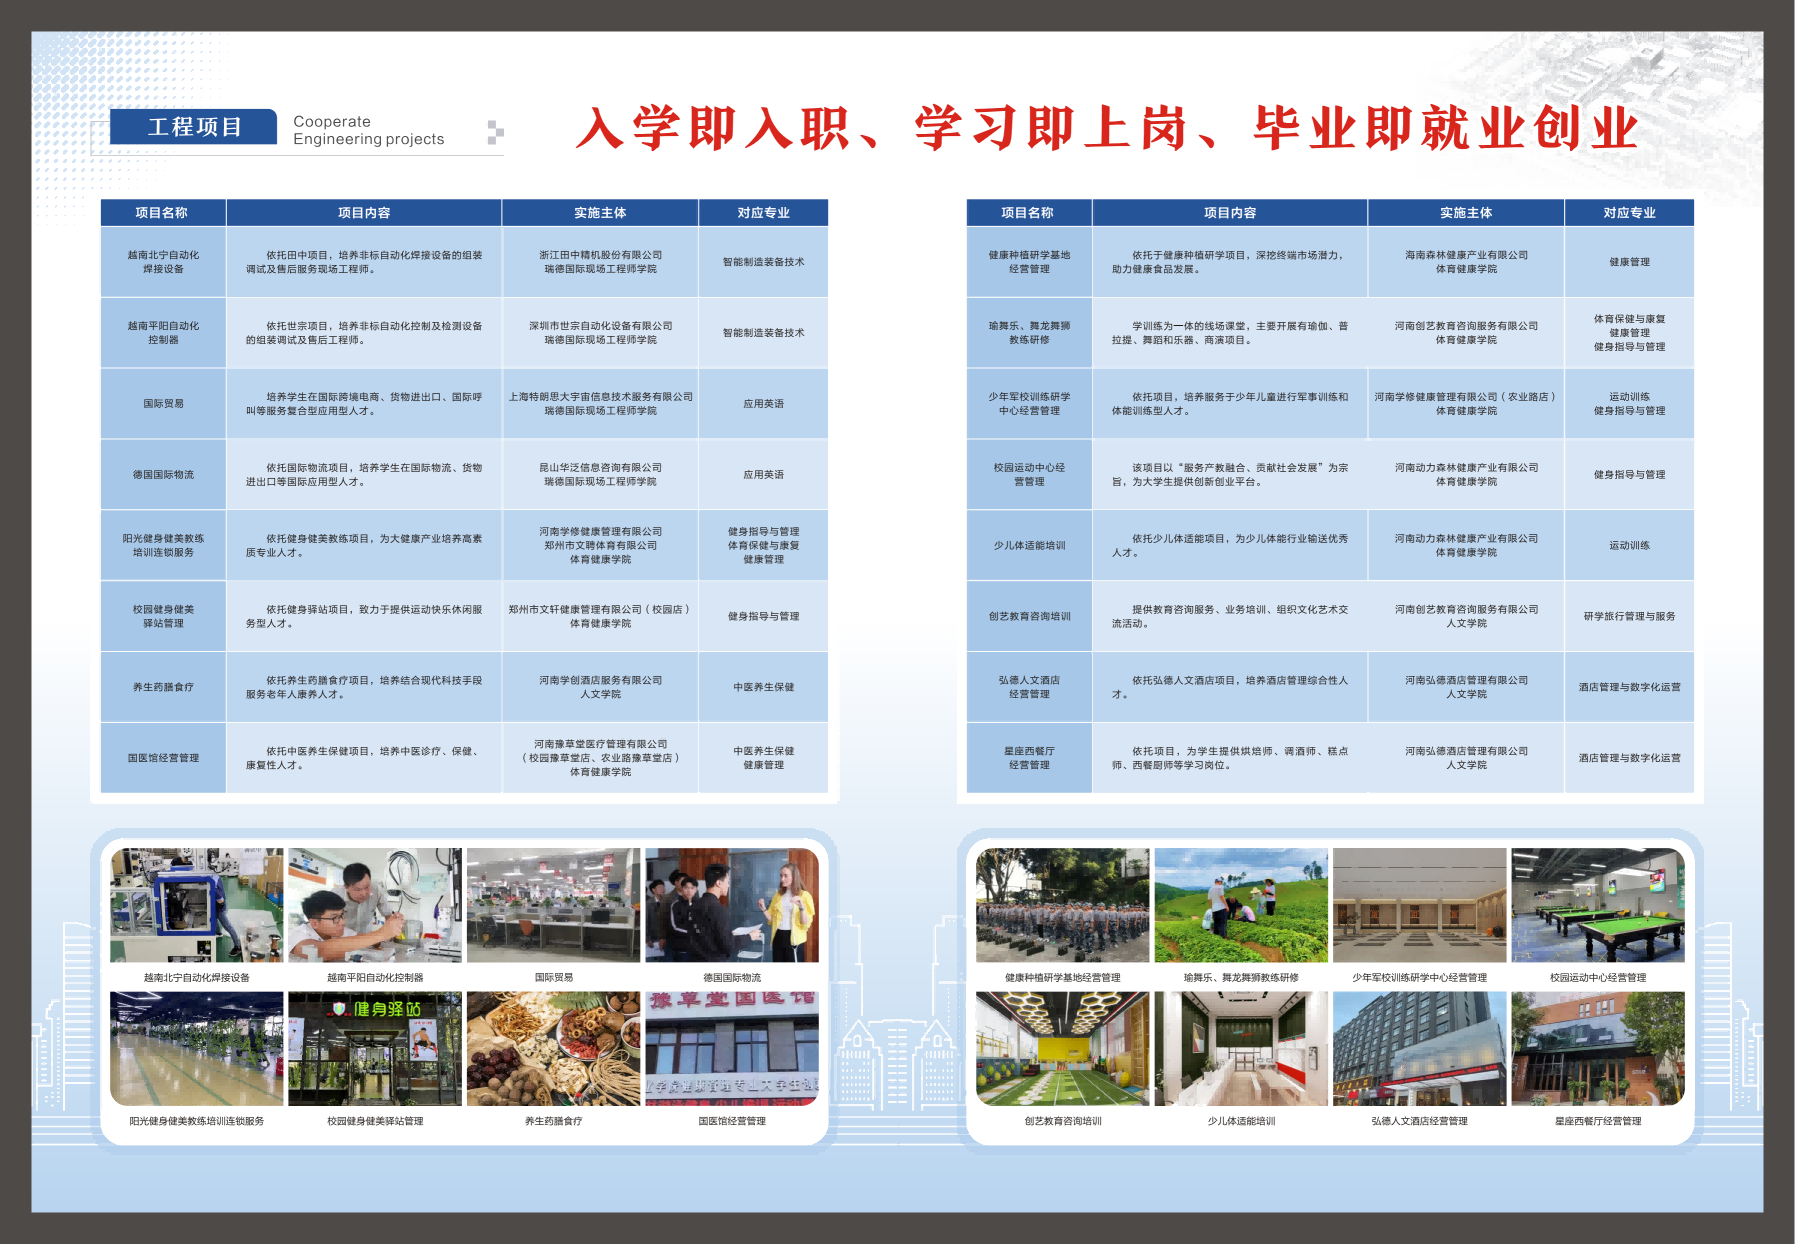
Task: Click the blue 工程项目 title label
Action: click(x=194, y=127)
